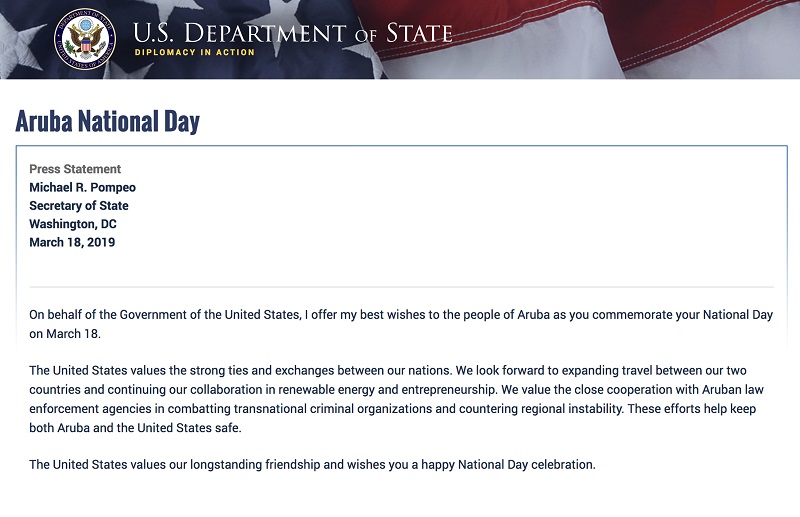Click the line both Aruba and the United States safe
The width and height of the screenshot is (800, 517).
coord(135,428)
